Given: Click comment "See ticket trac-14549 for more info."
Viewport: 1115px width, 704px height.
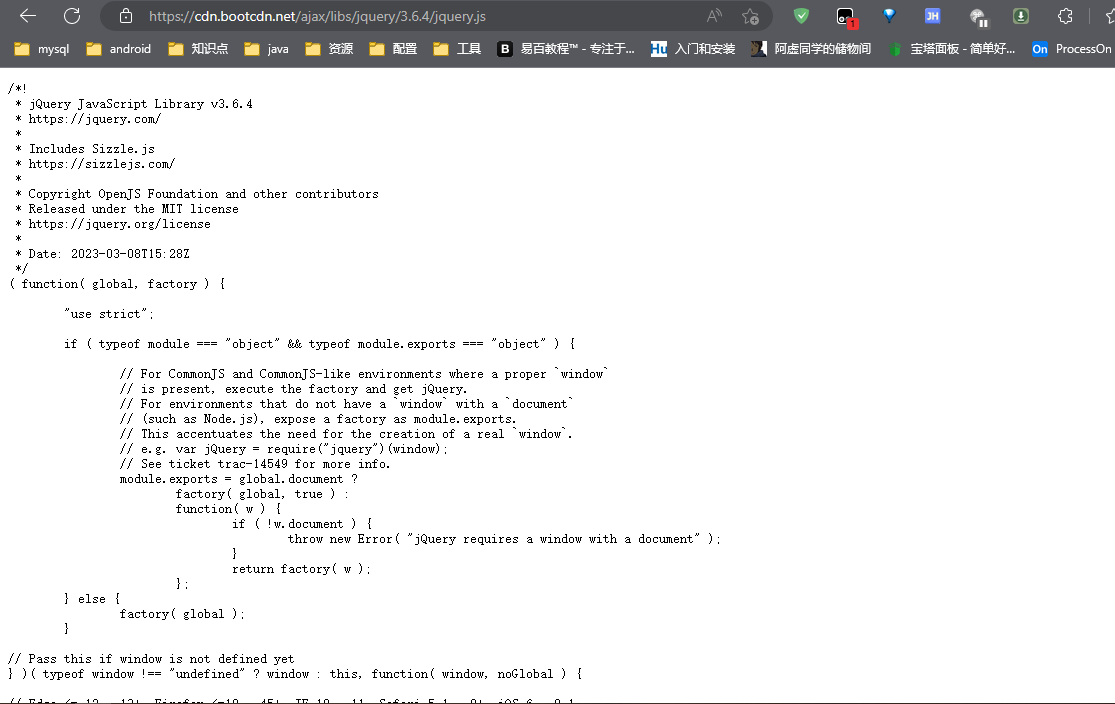Looking at the screenshot, I should click(255, 464).
